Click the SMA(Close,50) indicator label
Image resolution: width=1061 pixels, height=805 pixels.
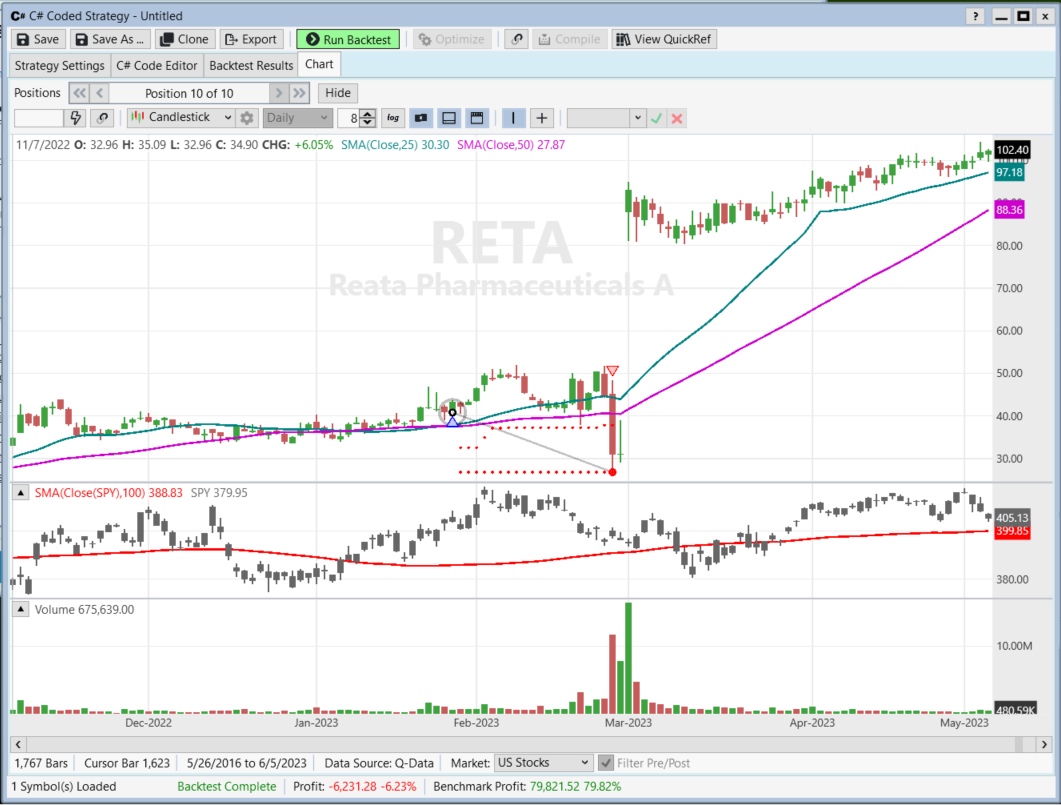(511, 145)
